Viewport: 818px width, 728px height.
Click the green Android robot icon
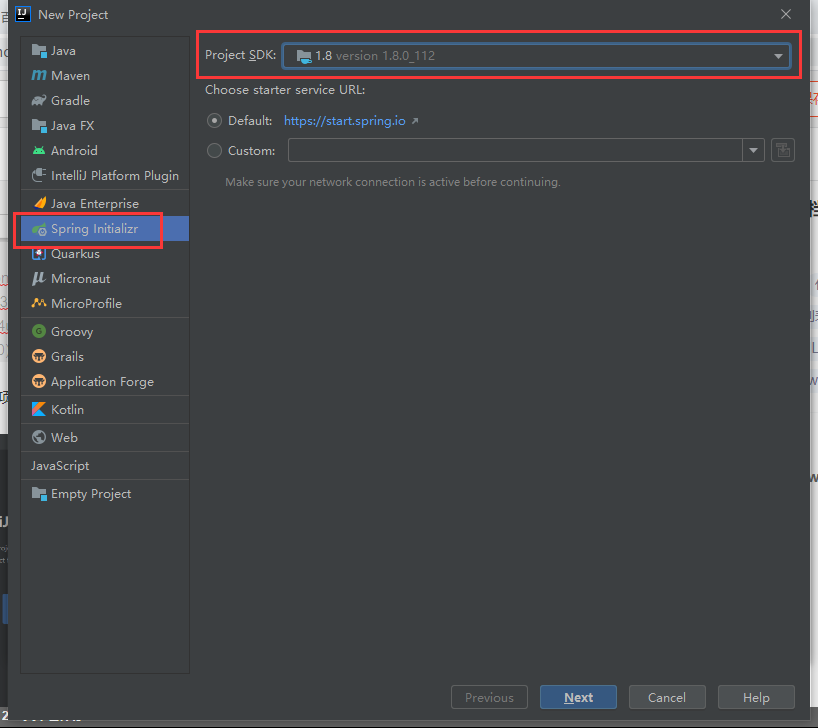point(39,151)
